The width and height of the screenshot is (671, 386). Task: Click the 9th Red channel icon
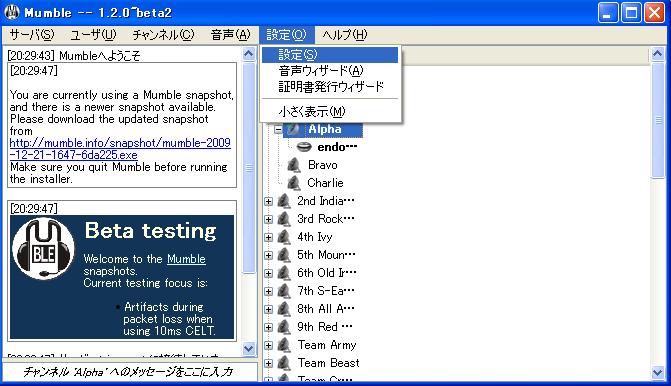coord(284,327)
